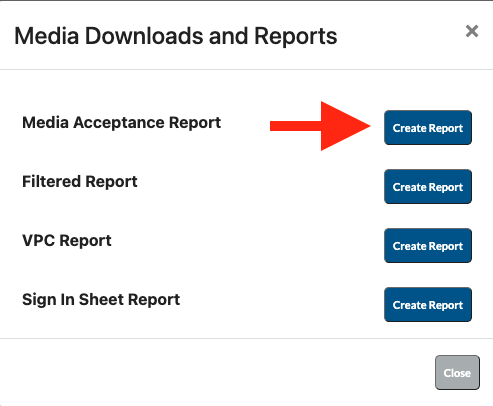Select the 'VPC Report' label

point(67,241)
